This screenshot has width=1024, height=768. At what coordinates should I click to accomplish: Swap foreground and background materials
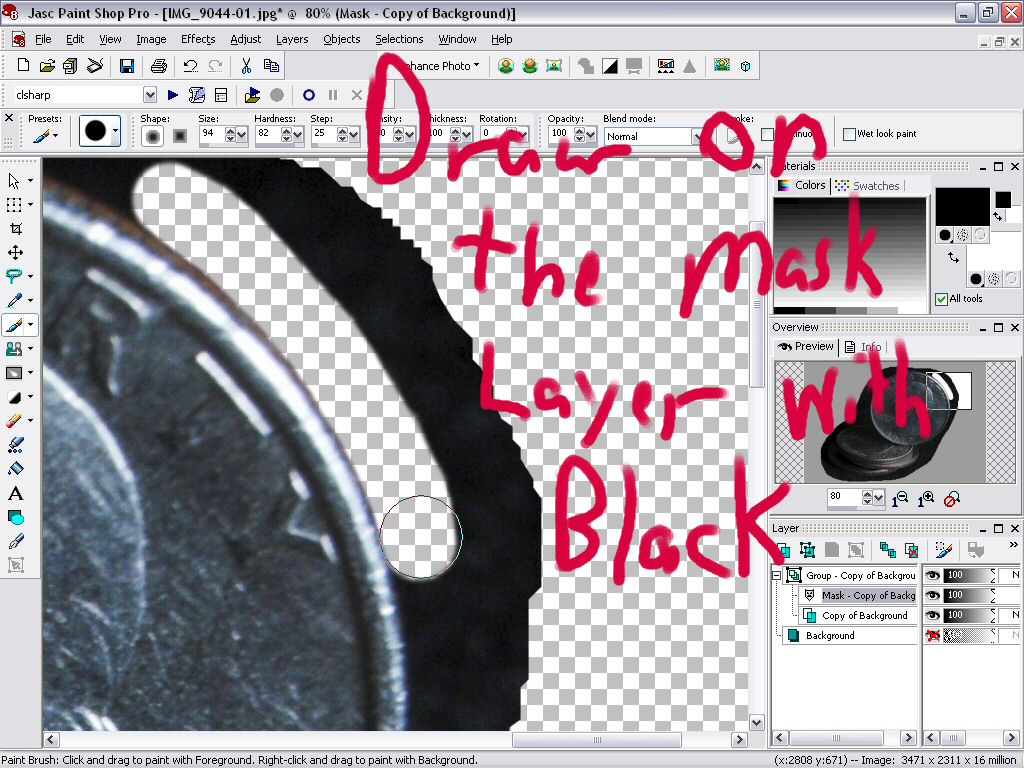pyautogui.click(x=953, y=257)
